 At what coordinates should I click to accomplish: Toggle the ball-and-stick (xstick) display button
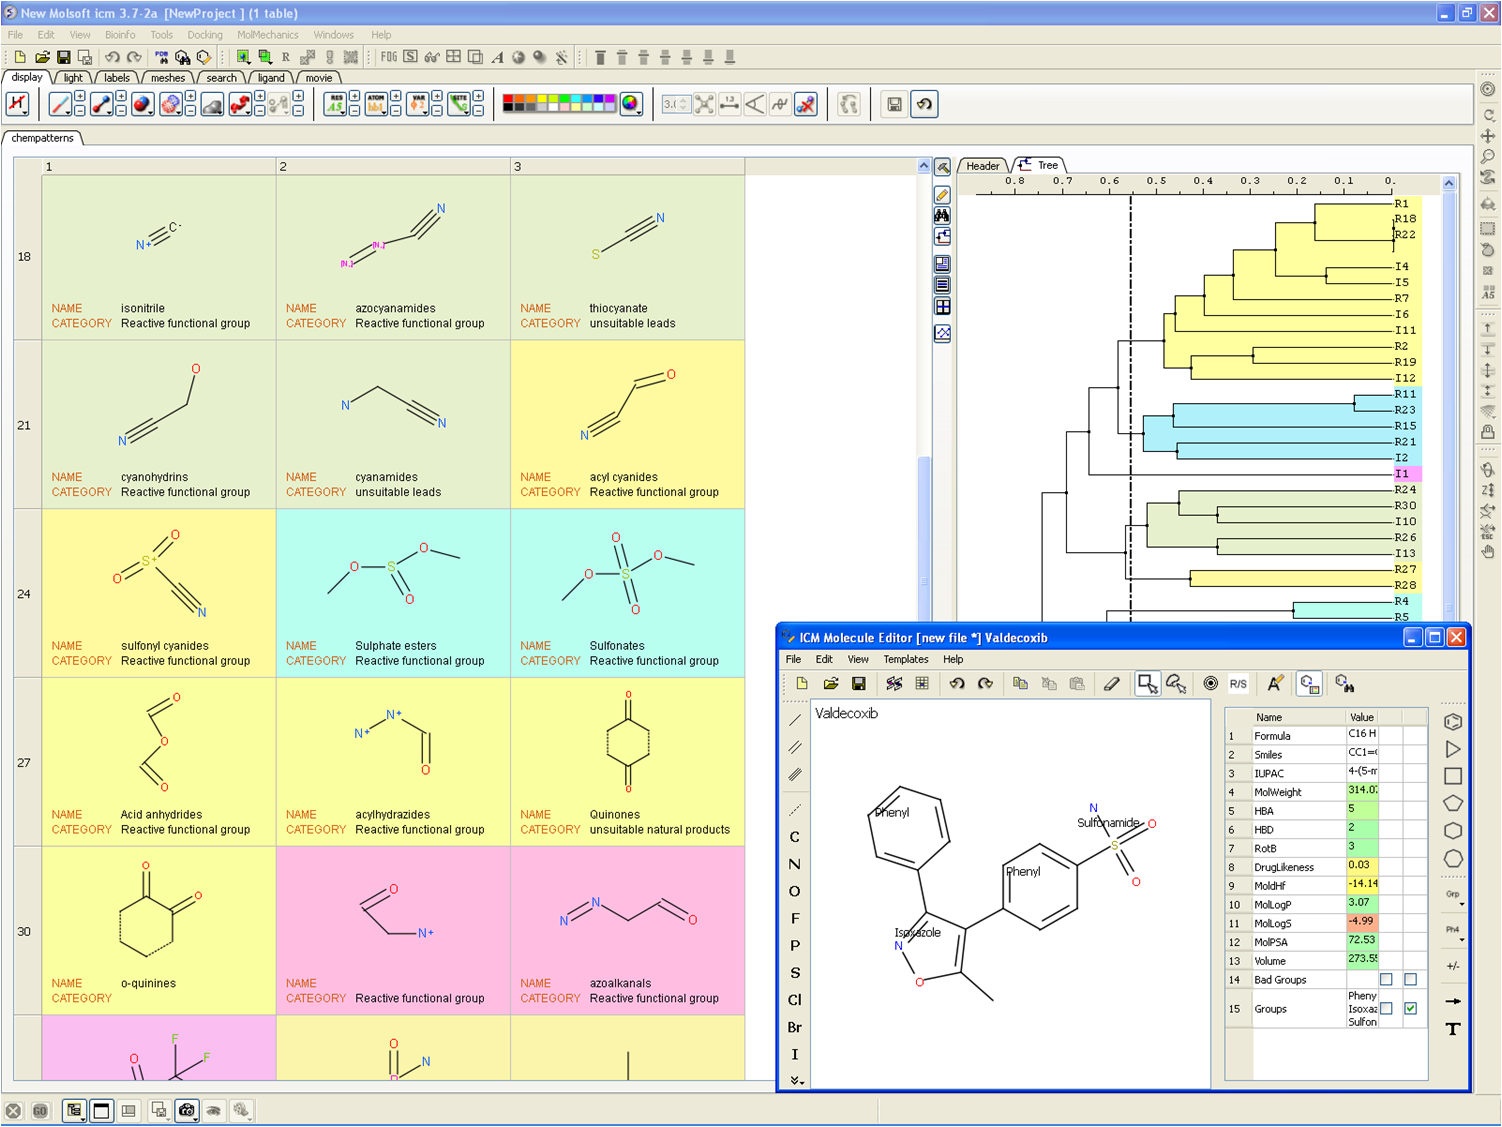point(101,104)
